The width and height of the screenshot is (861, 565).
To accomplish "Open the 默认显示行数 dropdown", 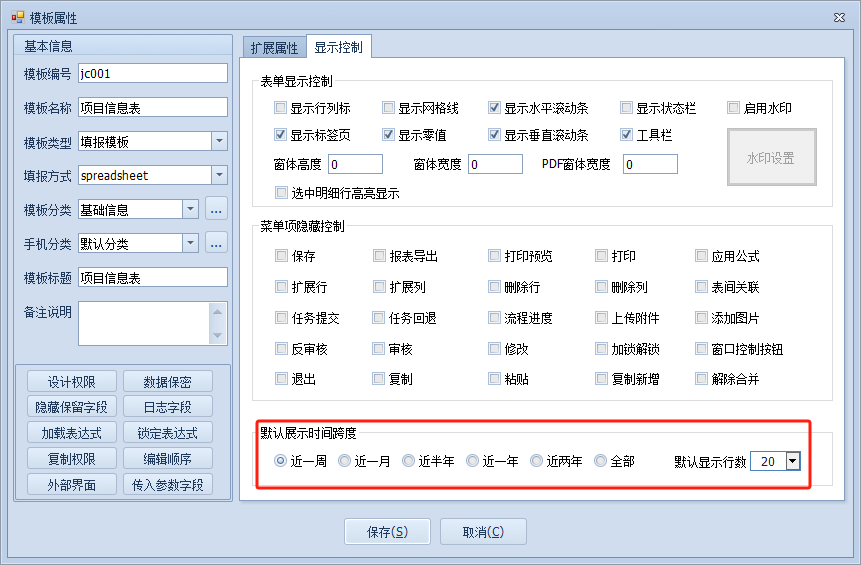I will (793, 461).
